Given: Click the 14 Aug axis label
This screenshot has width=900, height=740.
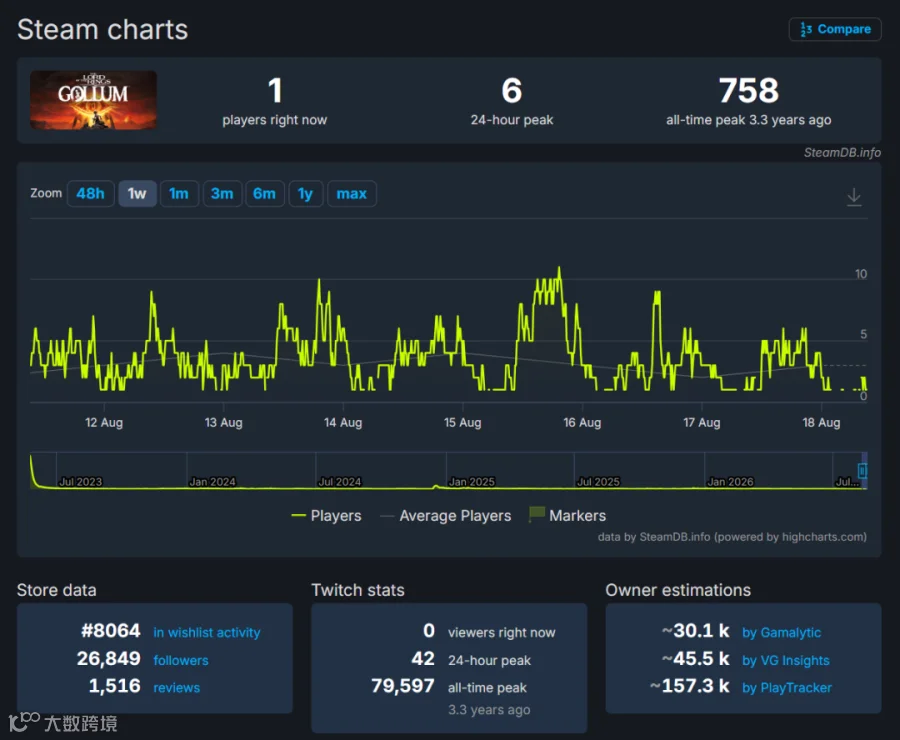Looking at the screenshot, I should (343, 423).
